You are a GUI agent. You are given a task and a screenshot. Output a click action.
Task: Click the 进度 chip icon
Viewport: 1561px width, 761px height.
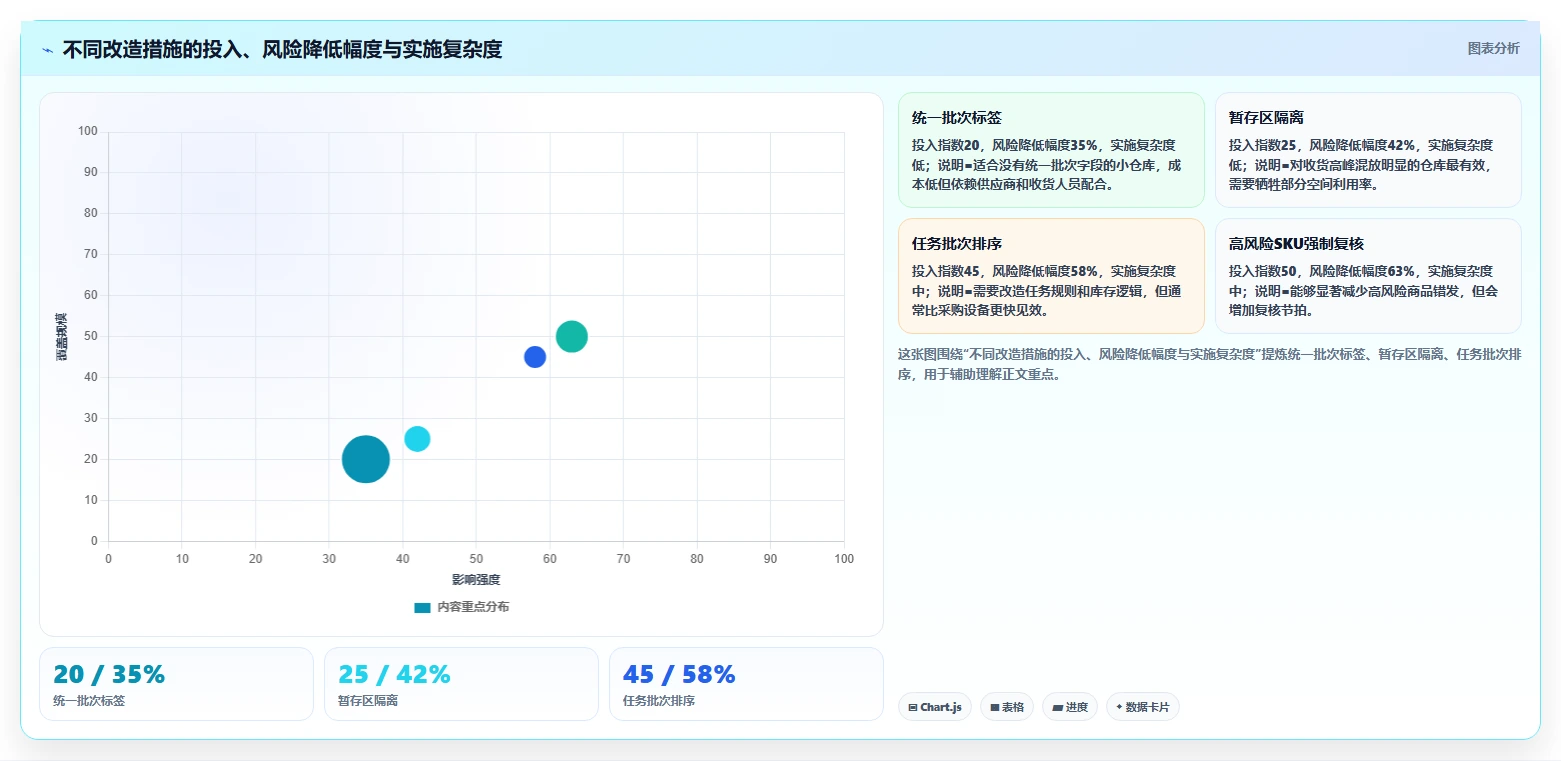coord(1057,707)
